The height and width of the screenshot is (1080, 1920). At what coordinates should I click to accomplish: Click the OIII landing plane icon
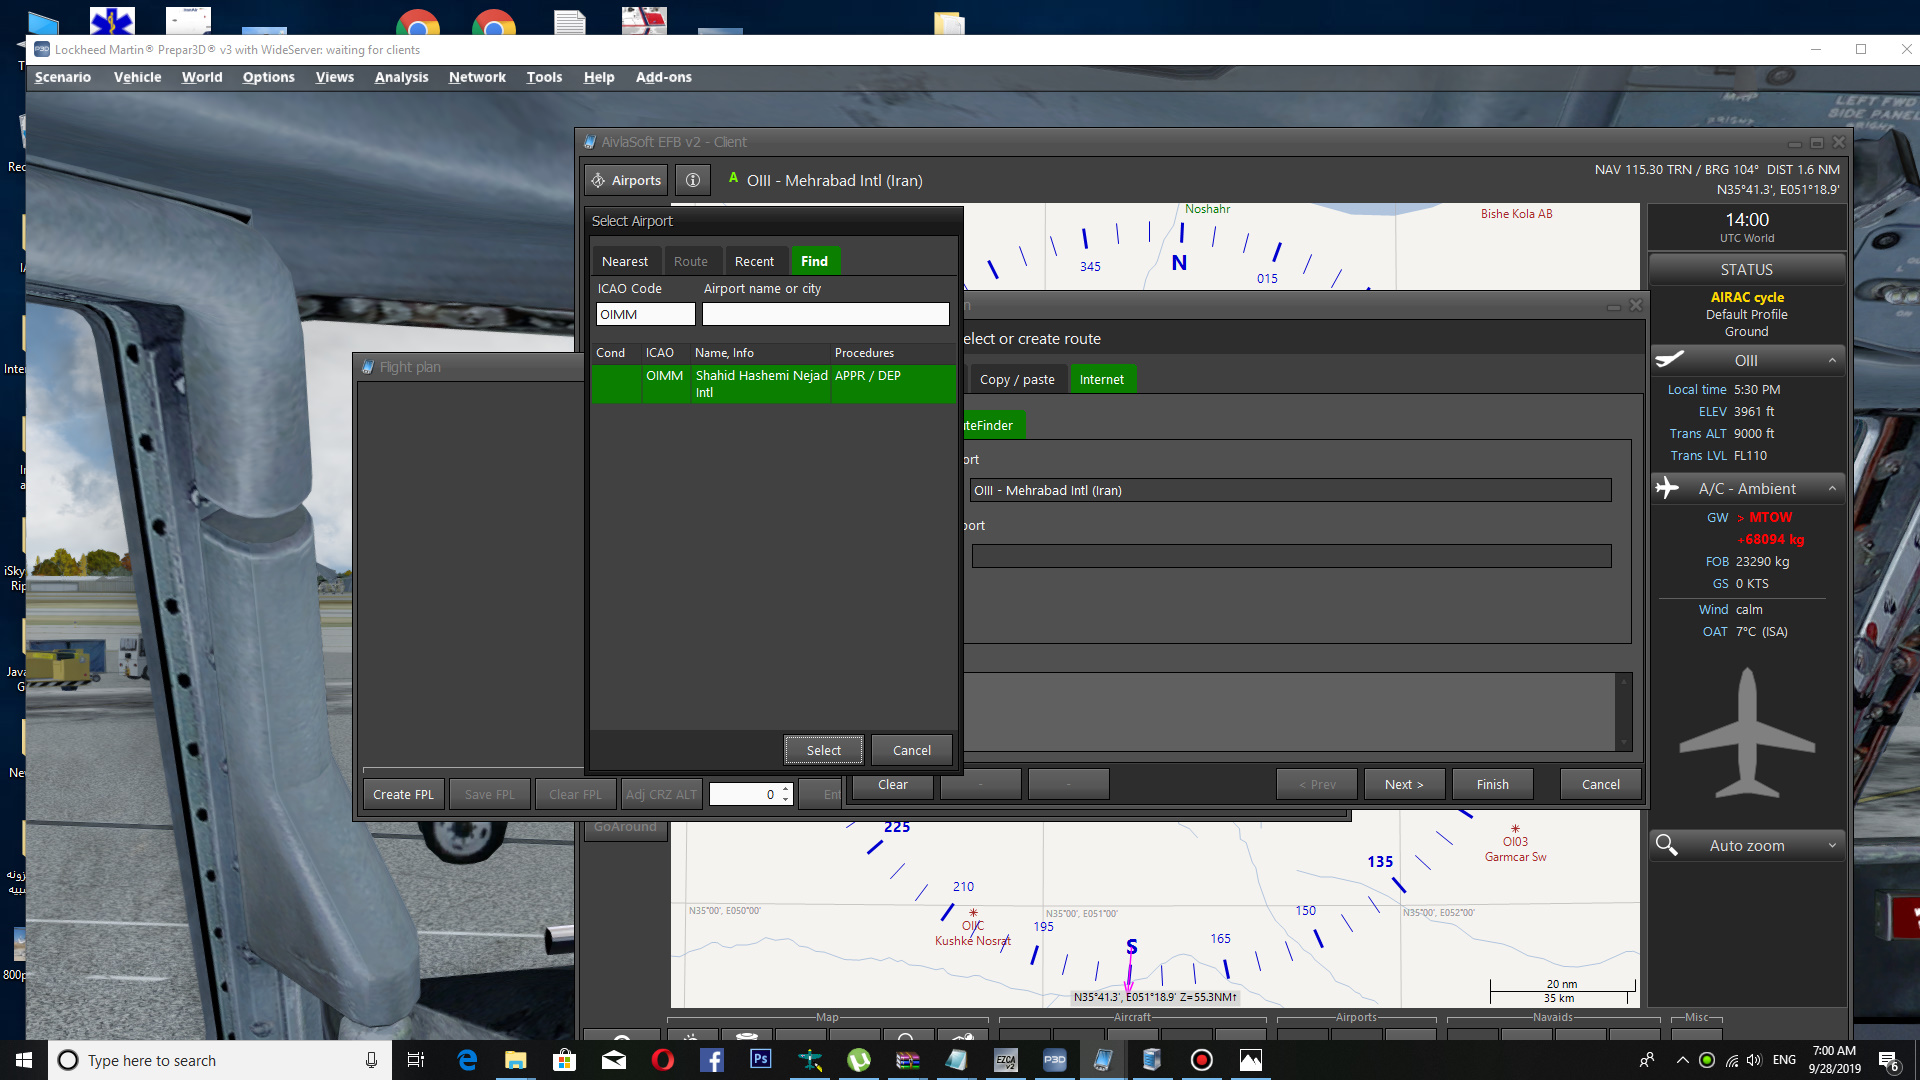click(x=1669, y=359)
